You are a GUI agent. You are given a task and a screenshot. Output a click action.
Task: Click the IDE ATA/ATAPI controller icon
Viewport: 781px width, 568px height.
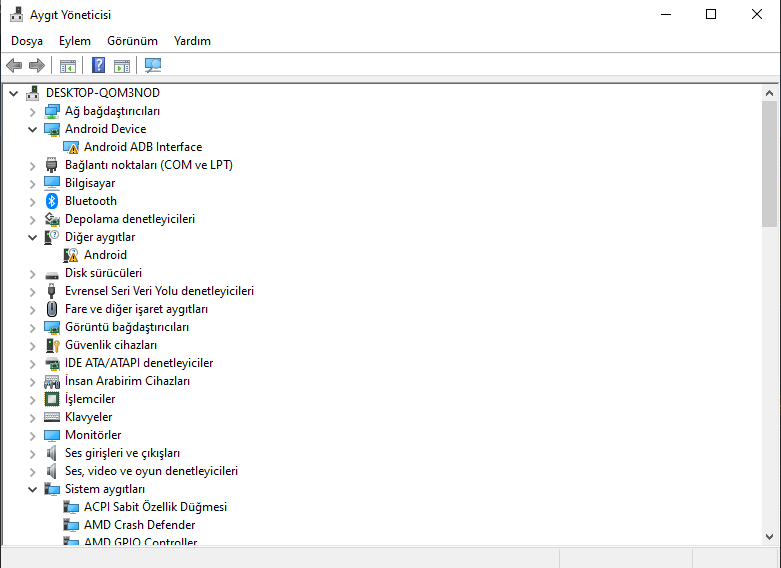[52, 363]
